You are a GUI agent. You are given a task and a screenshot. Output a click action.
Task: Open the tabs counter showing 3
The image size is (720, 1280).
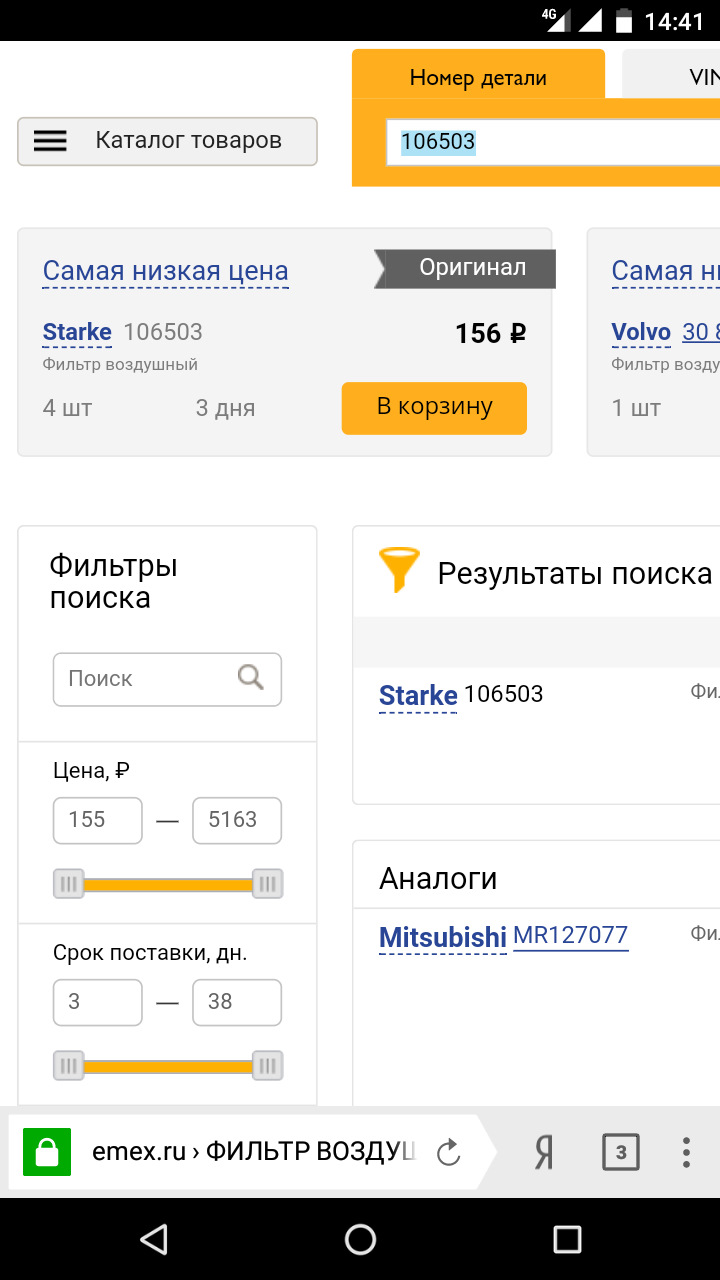tap(620, 1152)
